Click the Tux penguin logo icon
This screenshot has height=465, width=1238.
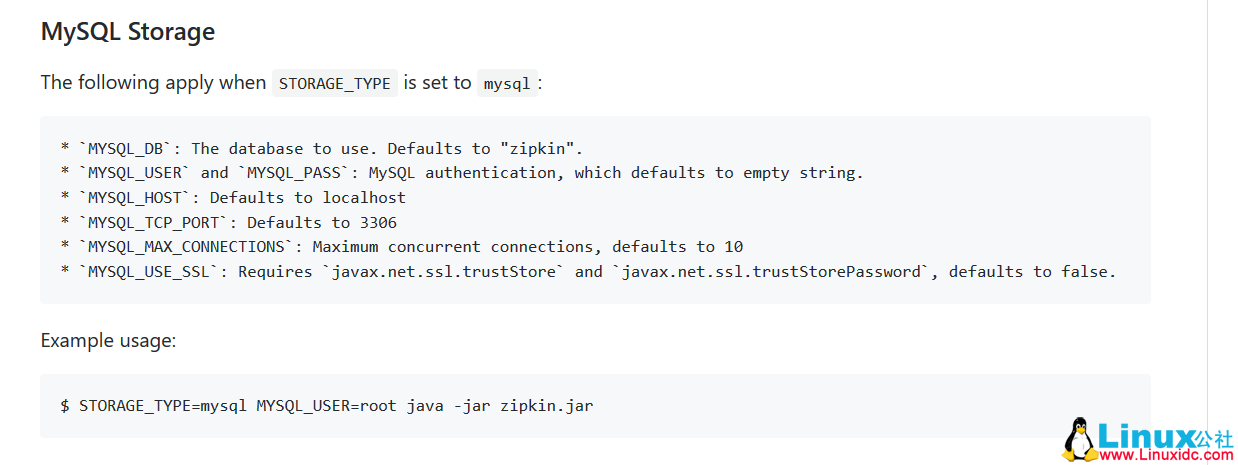pos(1078,440)
